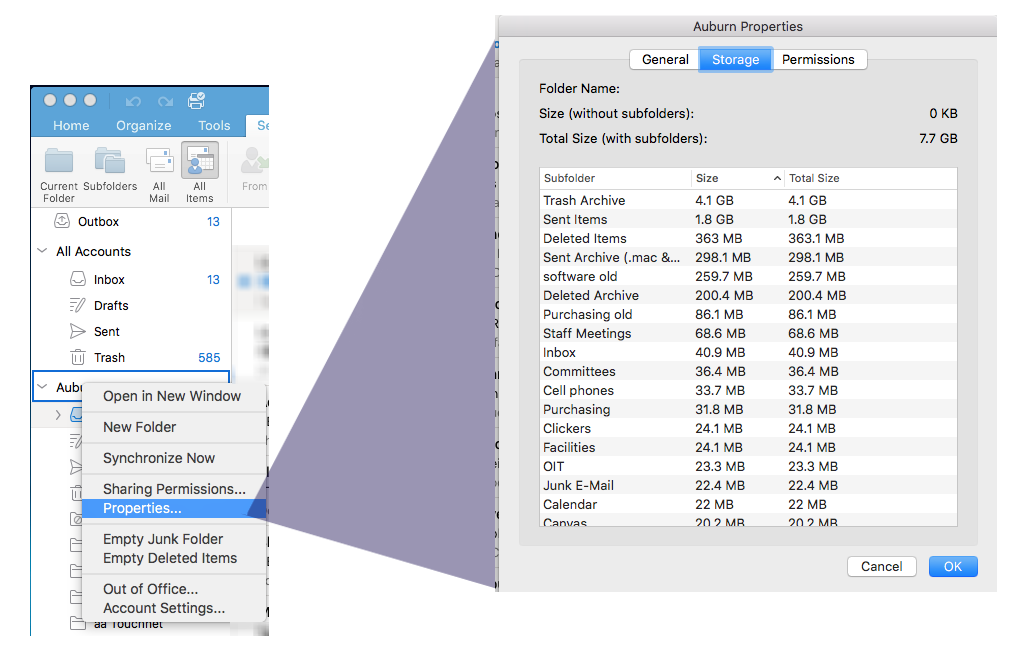Select the Inbox subfolder row in table
The image size is (1025, 662).
(x=748, y=352)
